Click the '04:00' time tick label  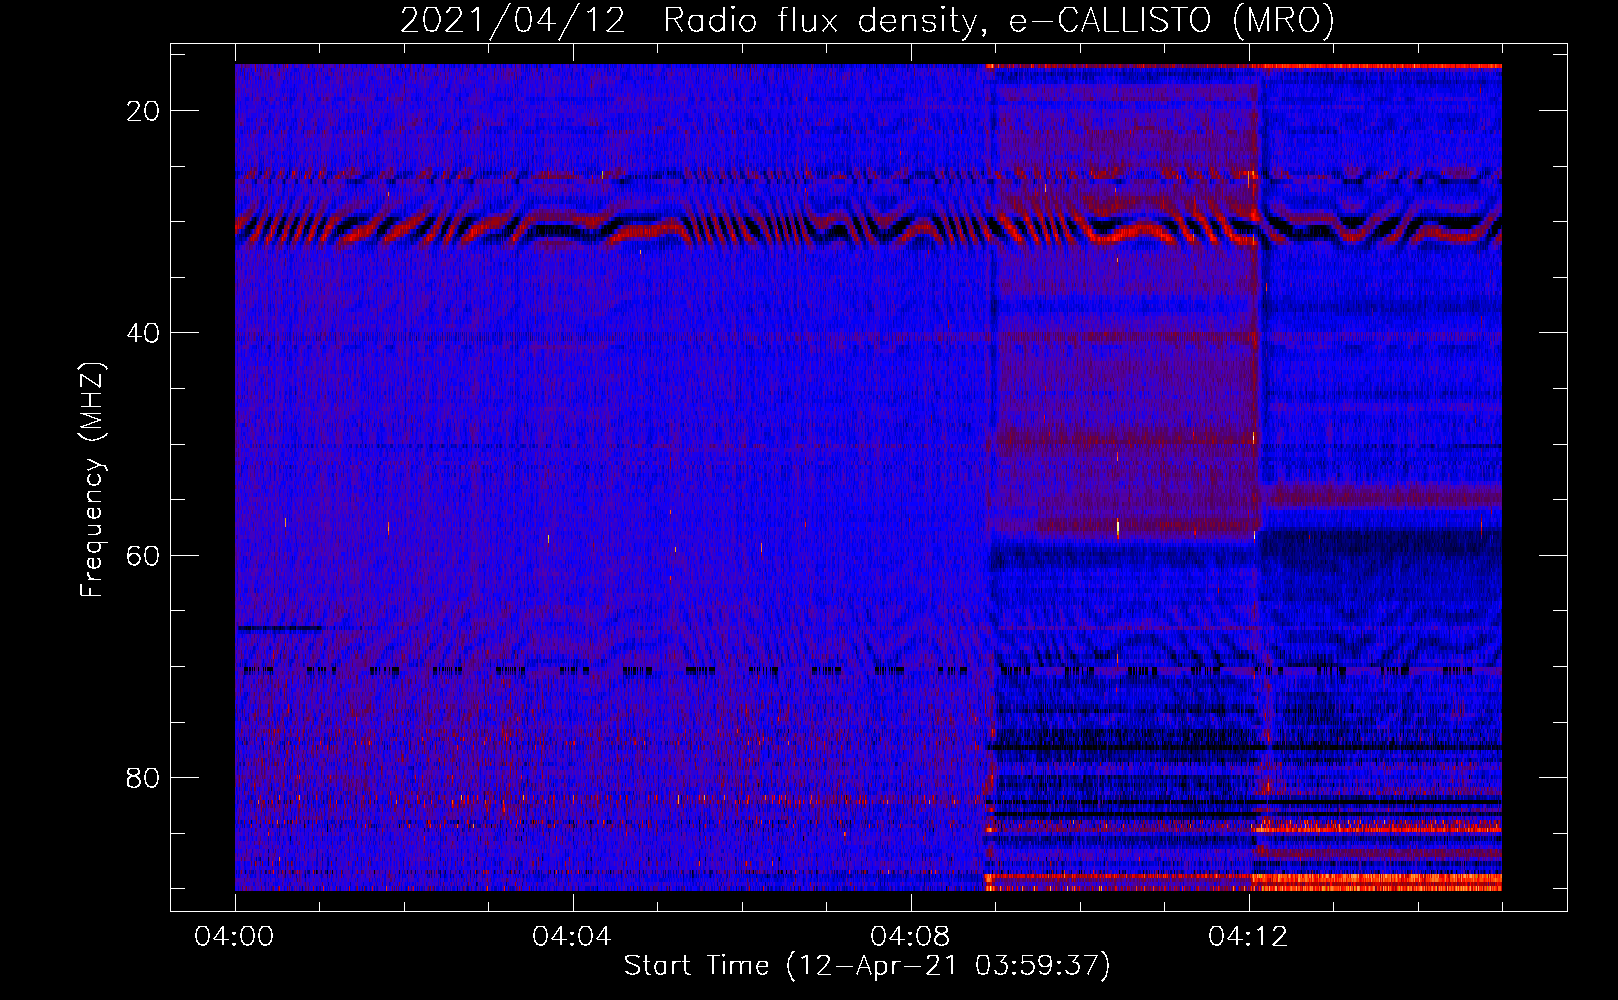tap(234, 937)
